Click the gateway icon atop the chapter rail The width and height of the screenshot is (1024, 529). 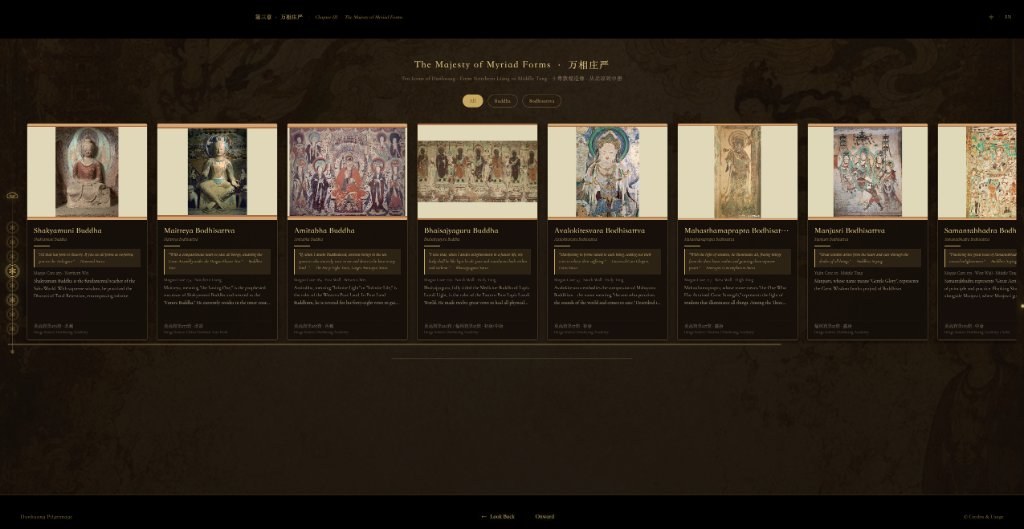click(12, 195)
